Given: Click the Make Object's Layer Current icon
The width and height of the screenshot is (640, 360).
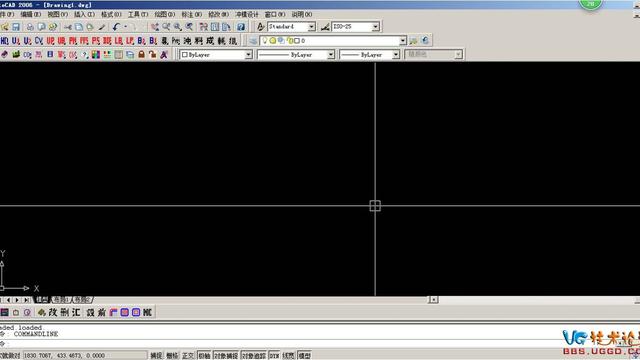Looking at the screenshot, I should click(x=414, y=40).
